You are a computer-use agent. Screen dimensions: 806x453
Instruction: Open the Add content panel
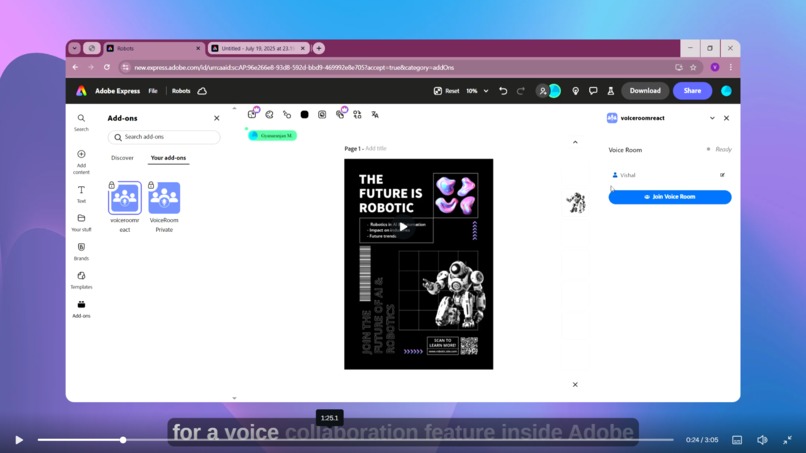81,162
